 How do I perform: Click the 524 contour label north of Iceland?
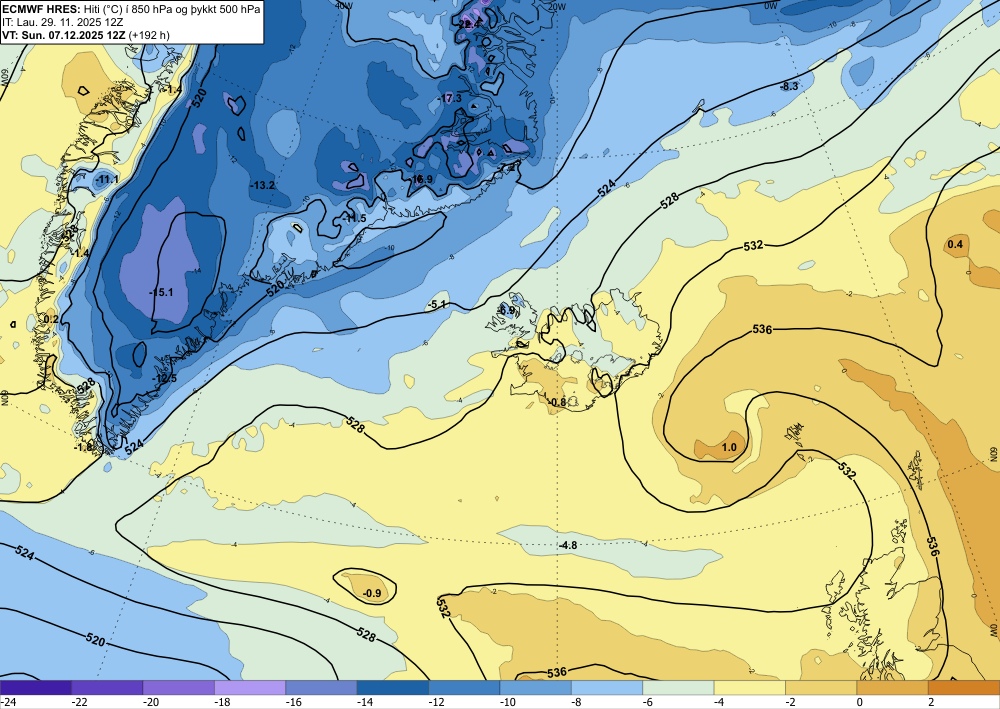click(607, 187)
